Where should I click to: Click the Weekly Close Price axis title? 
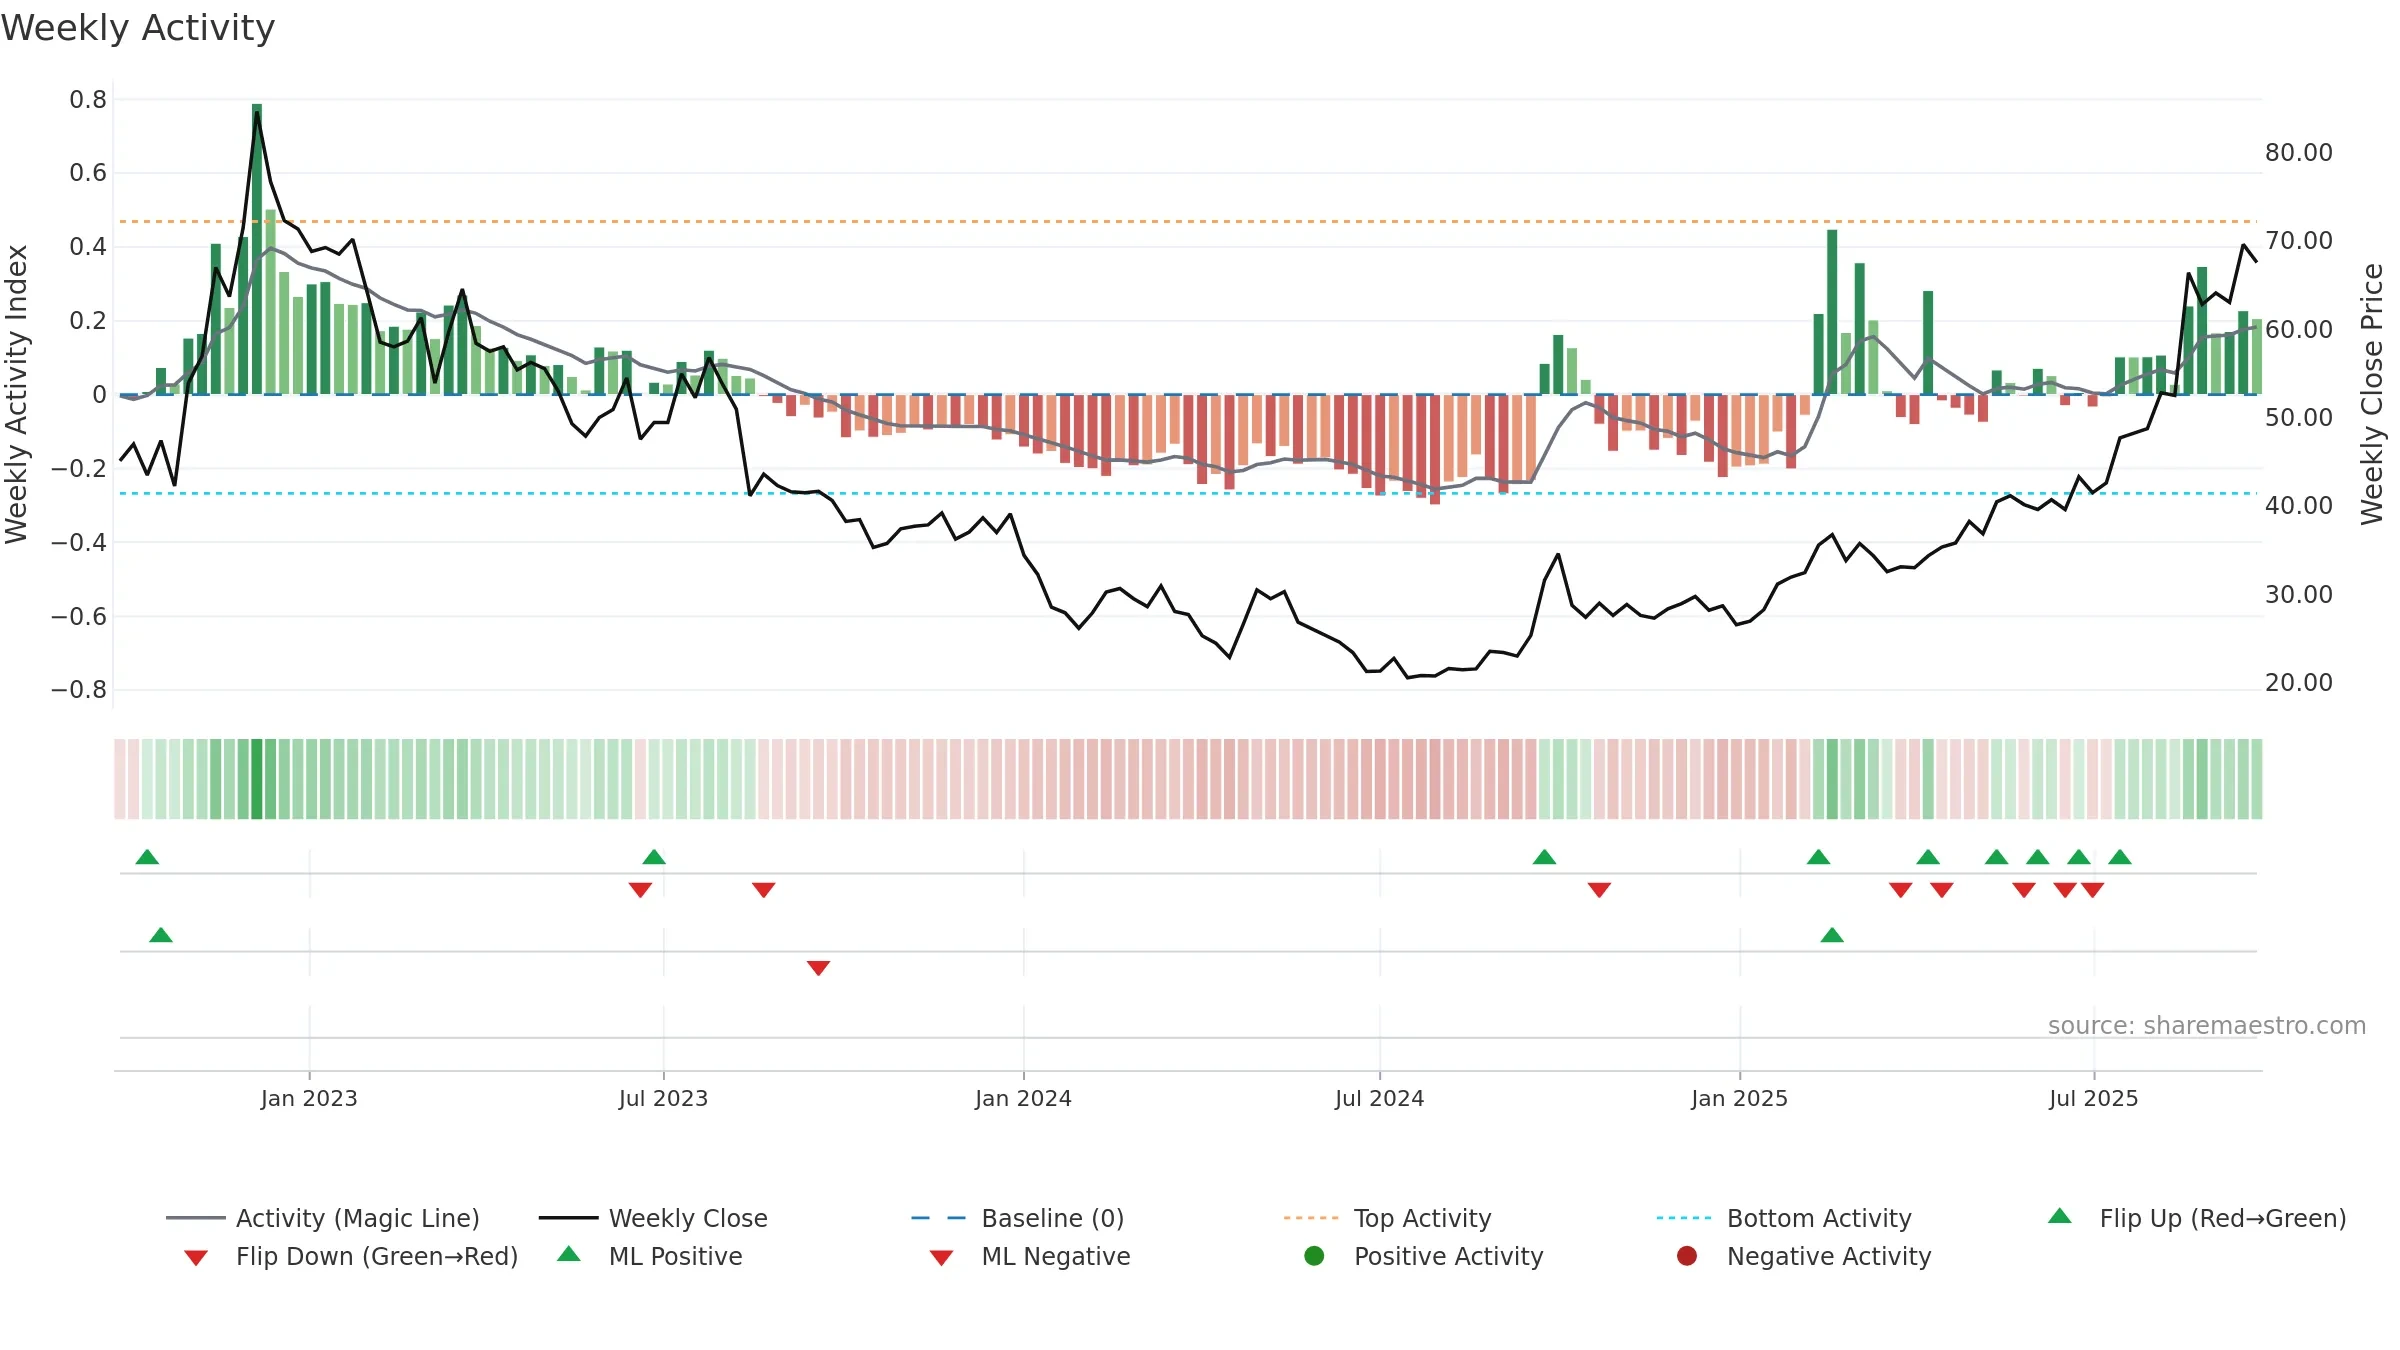2372,394
